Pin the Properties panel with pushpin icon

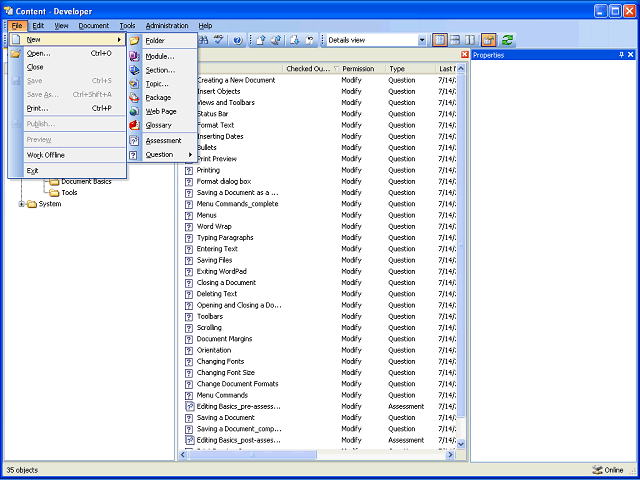[621, 55]
